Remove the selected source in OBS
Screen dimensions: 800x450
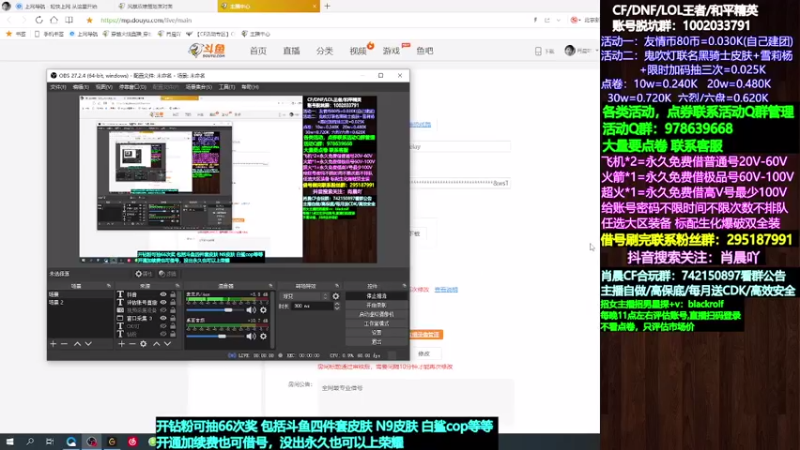132,344
